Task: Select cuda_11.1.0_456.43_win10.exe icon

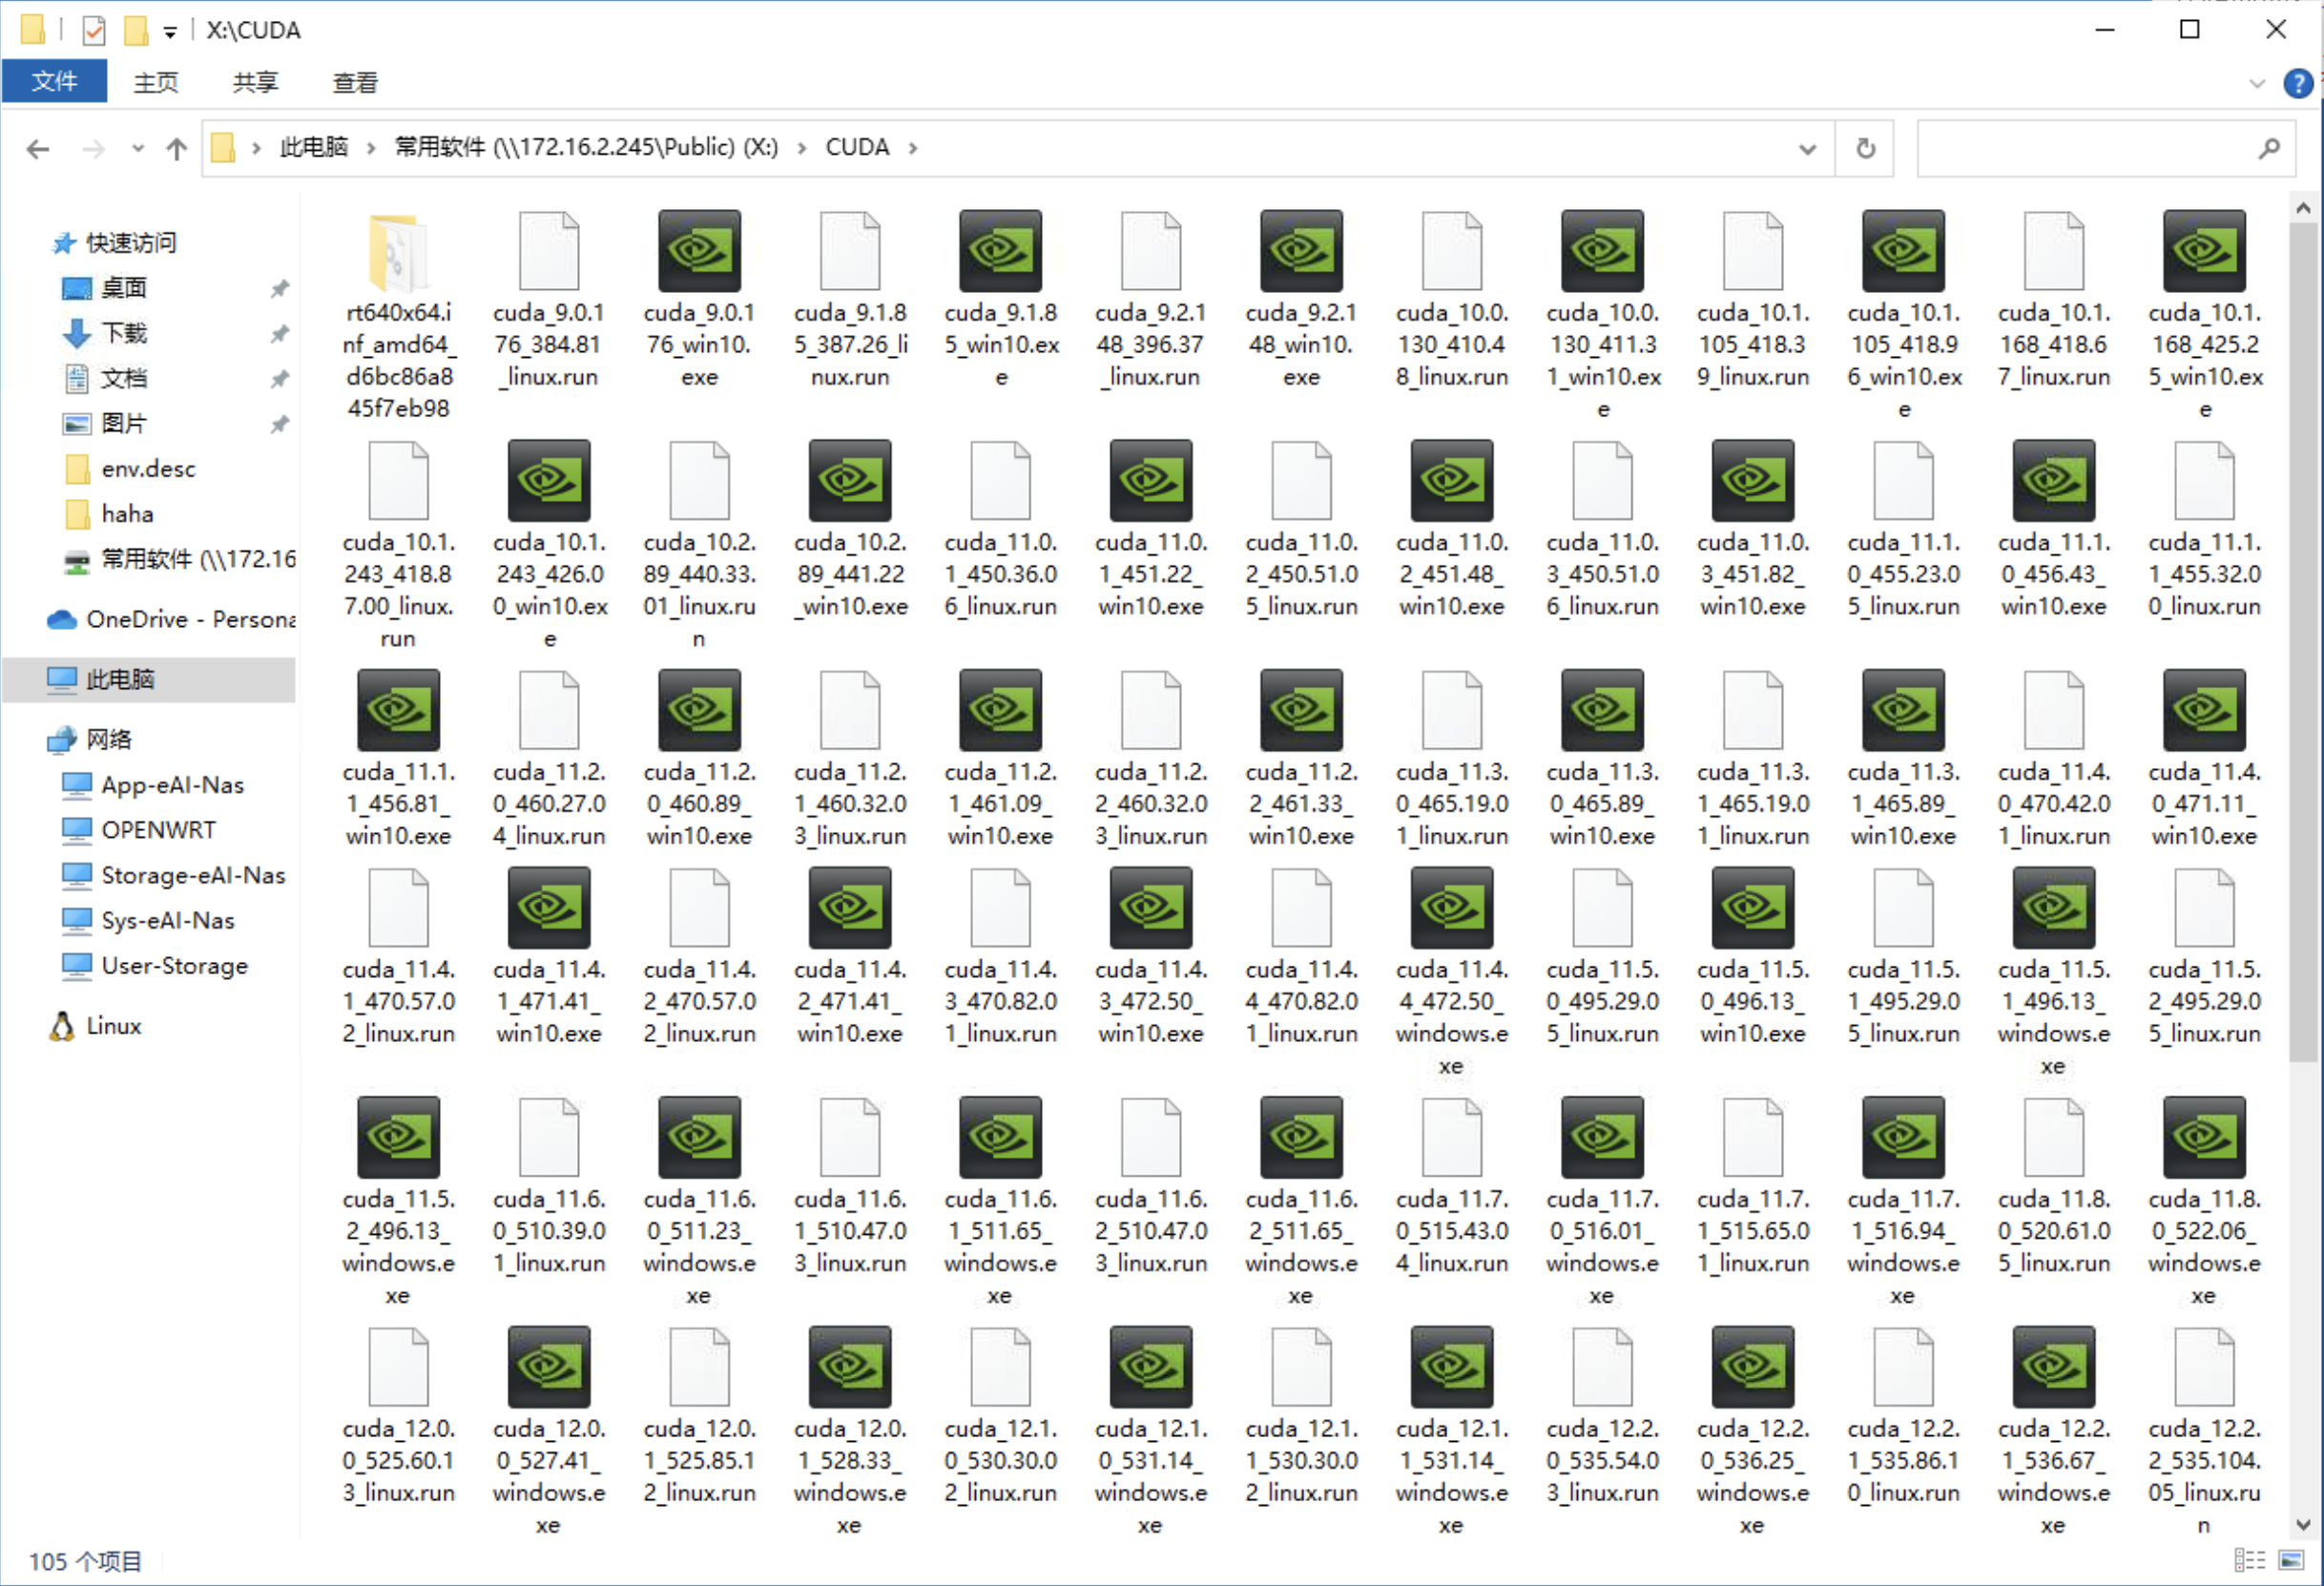Action: point(2054,480)
